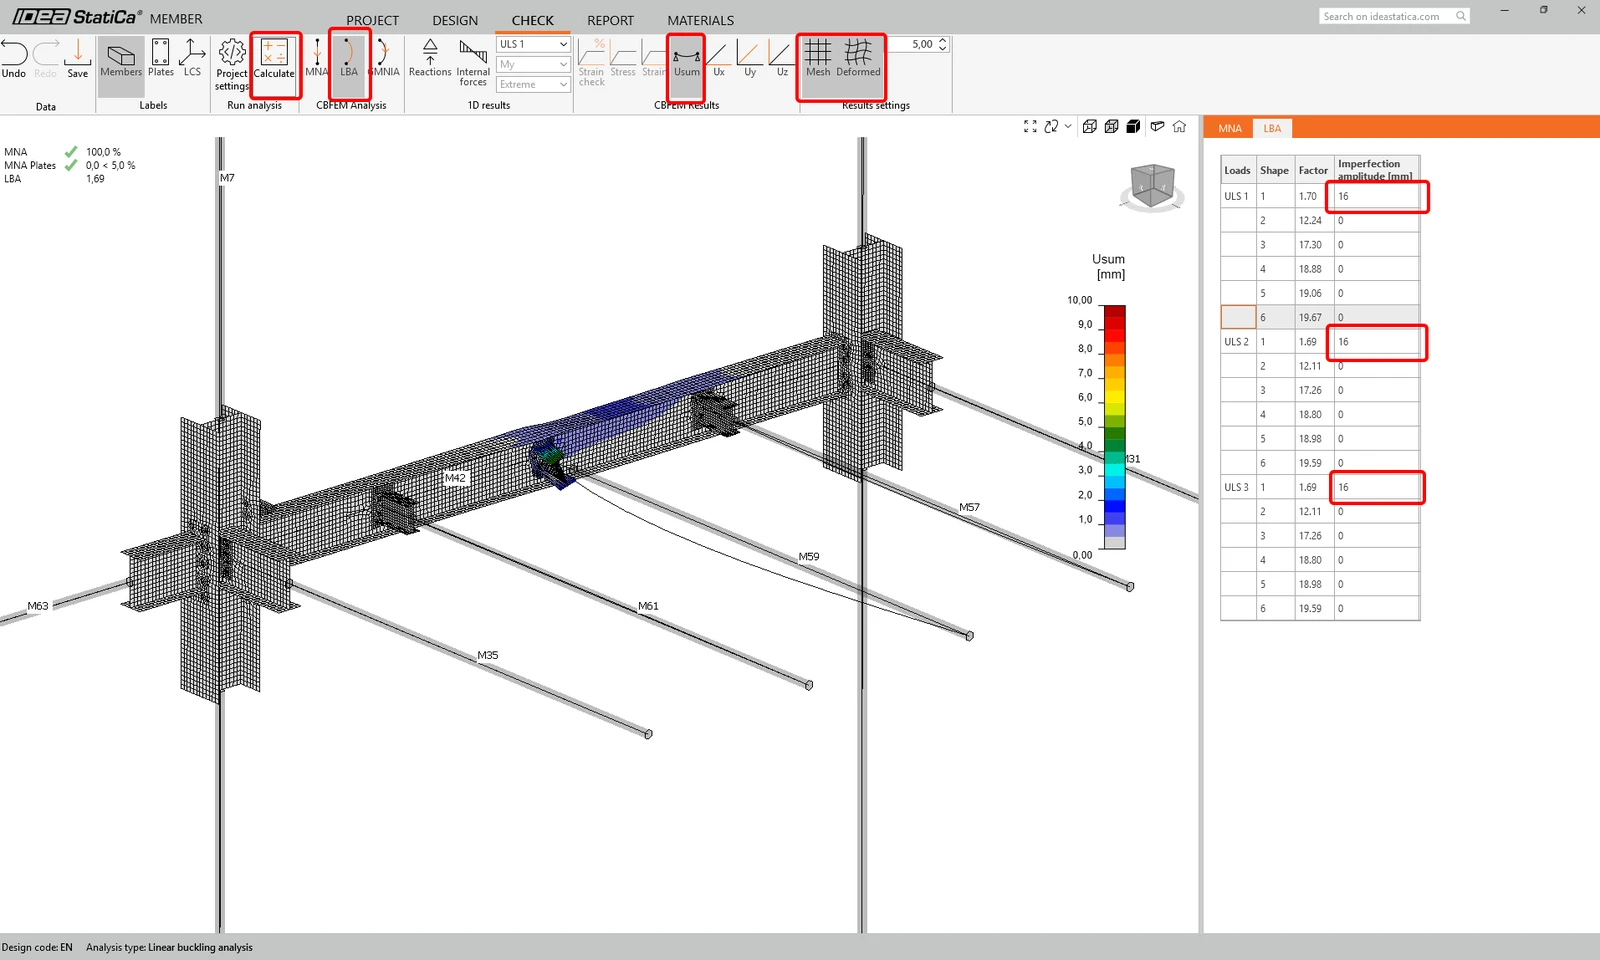Decrease deformation scale with down arrow
The image size is (1600, 960).
click(943, 48)
